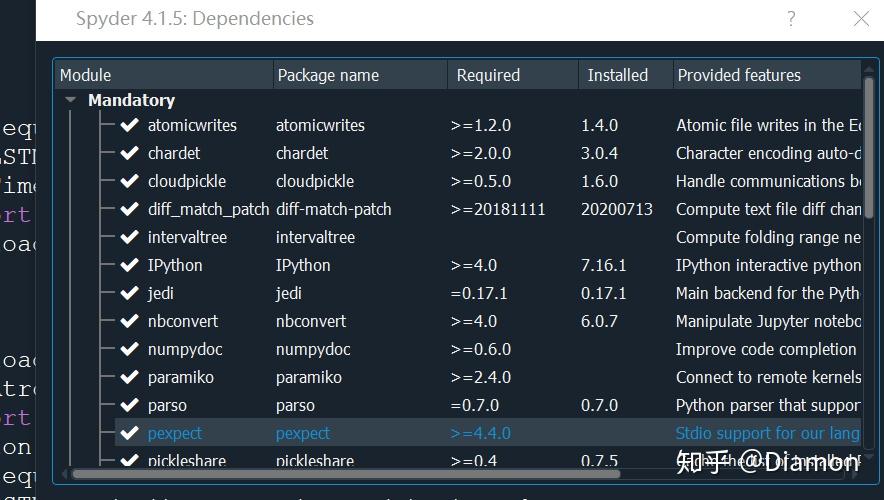The height and width of the screenshot is (500, 884).
Task: Click the vertical scrollbar of the dependencies list
Action: click(x=869, y=148)
